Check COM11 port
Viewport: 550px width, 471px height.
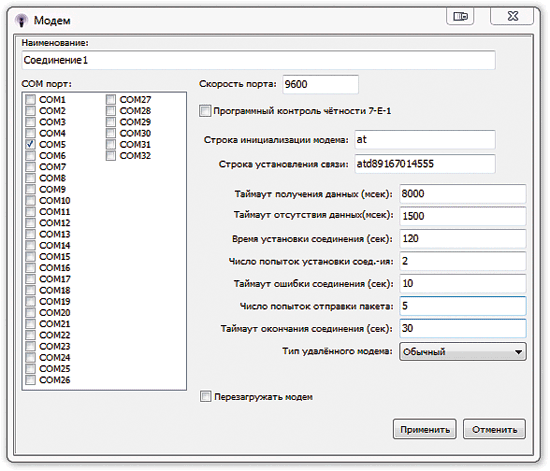pos(31,212)
